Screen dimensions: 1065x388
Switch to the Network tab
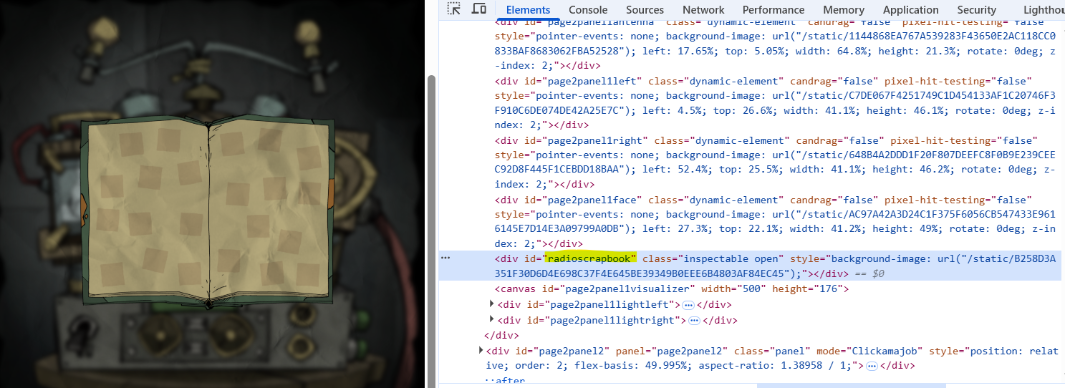[x=703, y=10]
